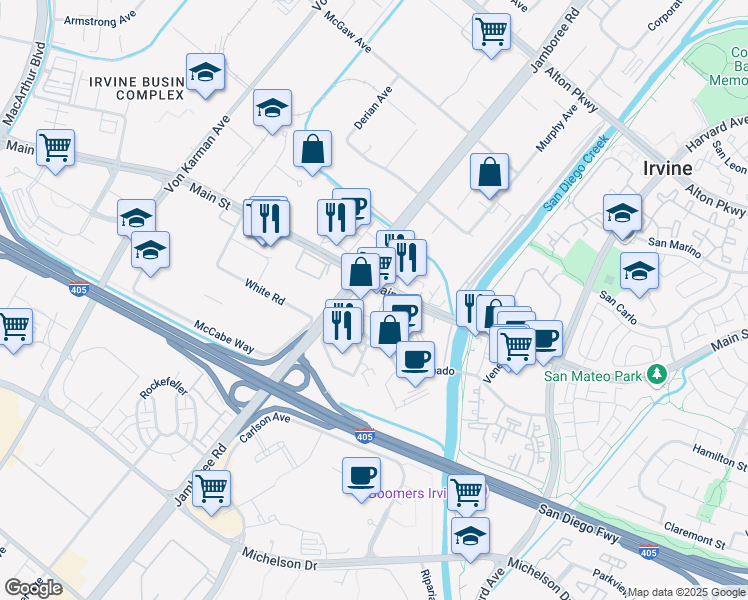Open the shopping bag marker south of White Rd
The width and height of the screenshot is (748, 600).
(389, 330)
